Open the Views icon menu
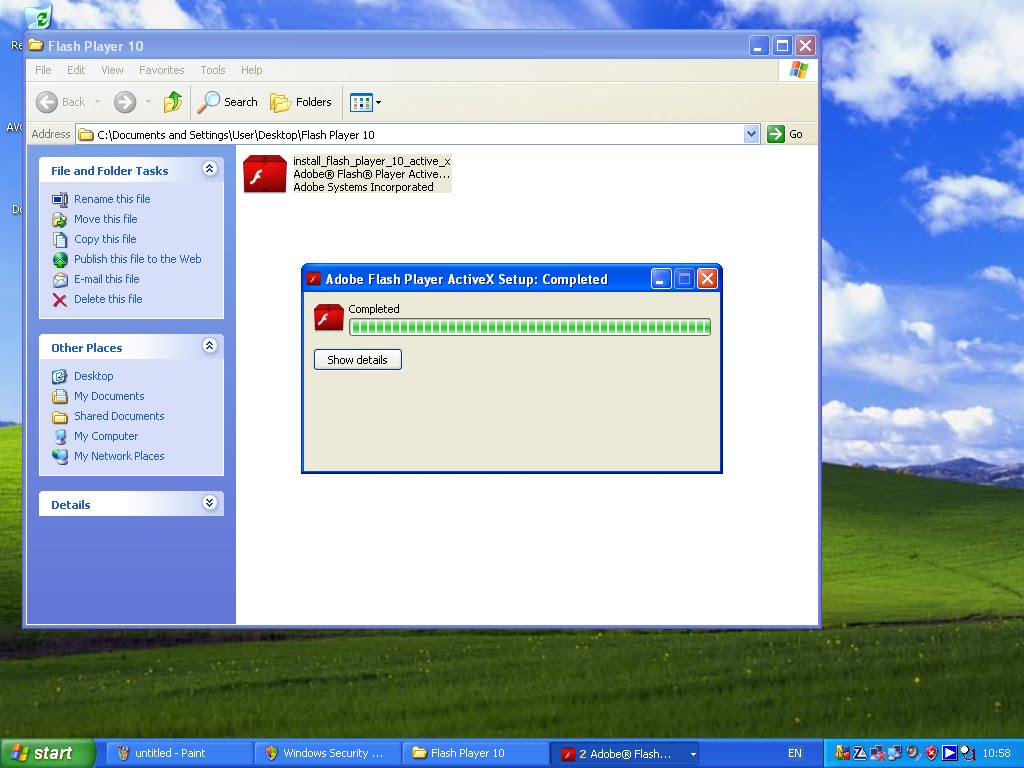Image resolution: width=1024 pixels, height=768 pixels. point(365,102)
